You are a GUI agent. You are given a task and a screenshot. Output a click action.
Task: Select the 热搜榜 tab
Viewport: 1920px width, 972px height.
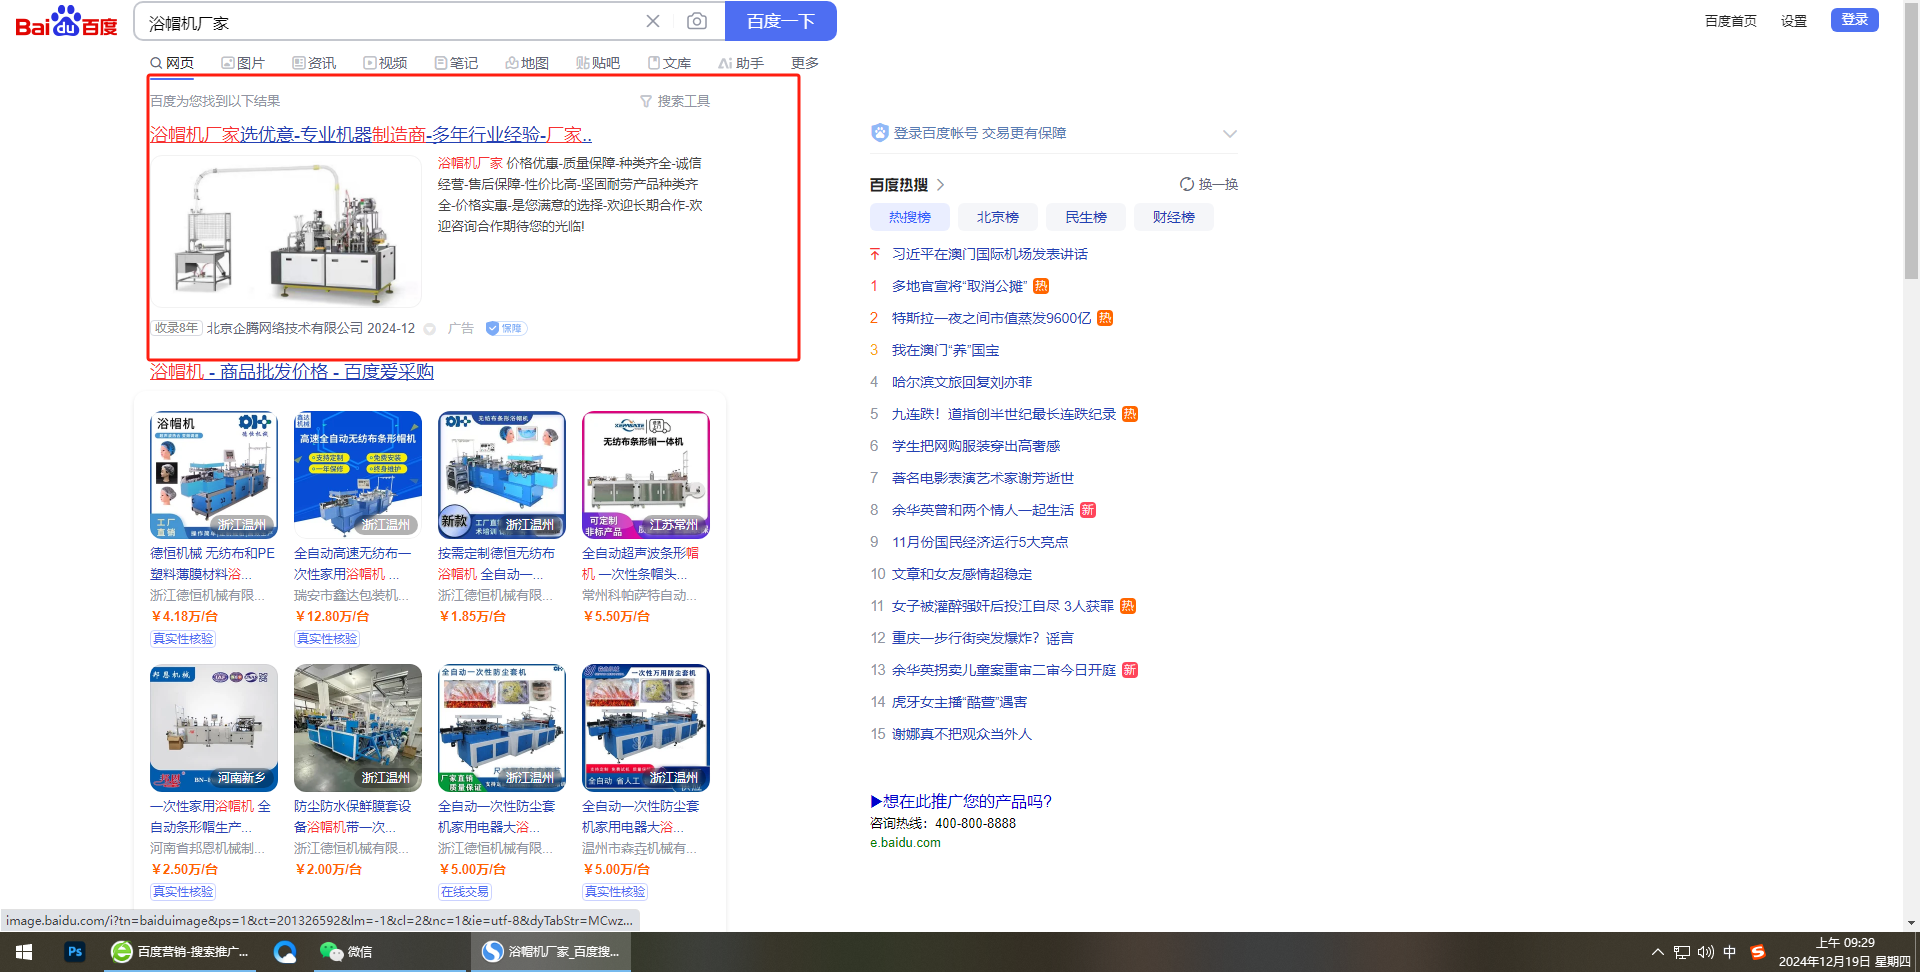[910, 217]
